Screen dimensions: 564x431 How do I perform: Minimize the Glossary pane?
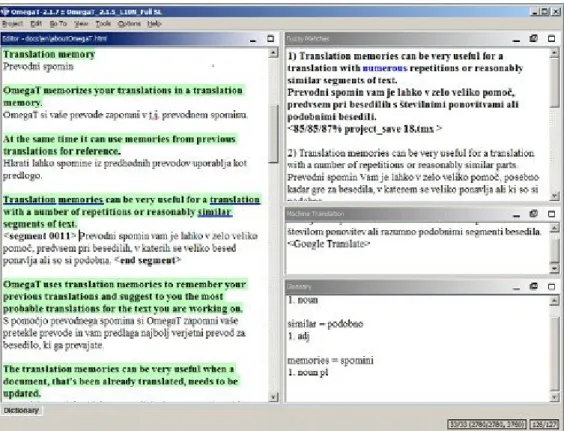pos(516,287)
